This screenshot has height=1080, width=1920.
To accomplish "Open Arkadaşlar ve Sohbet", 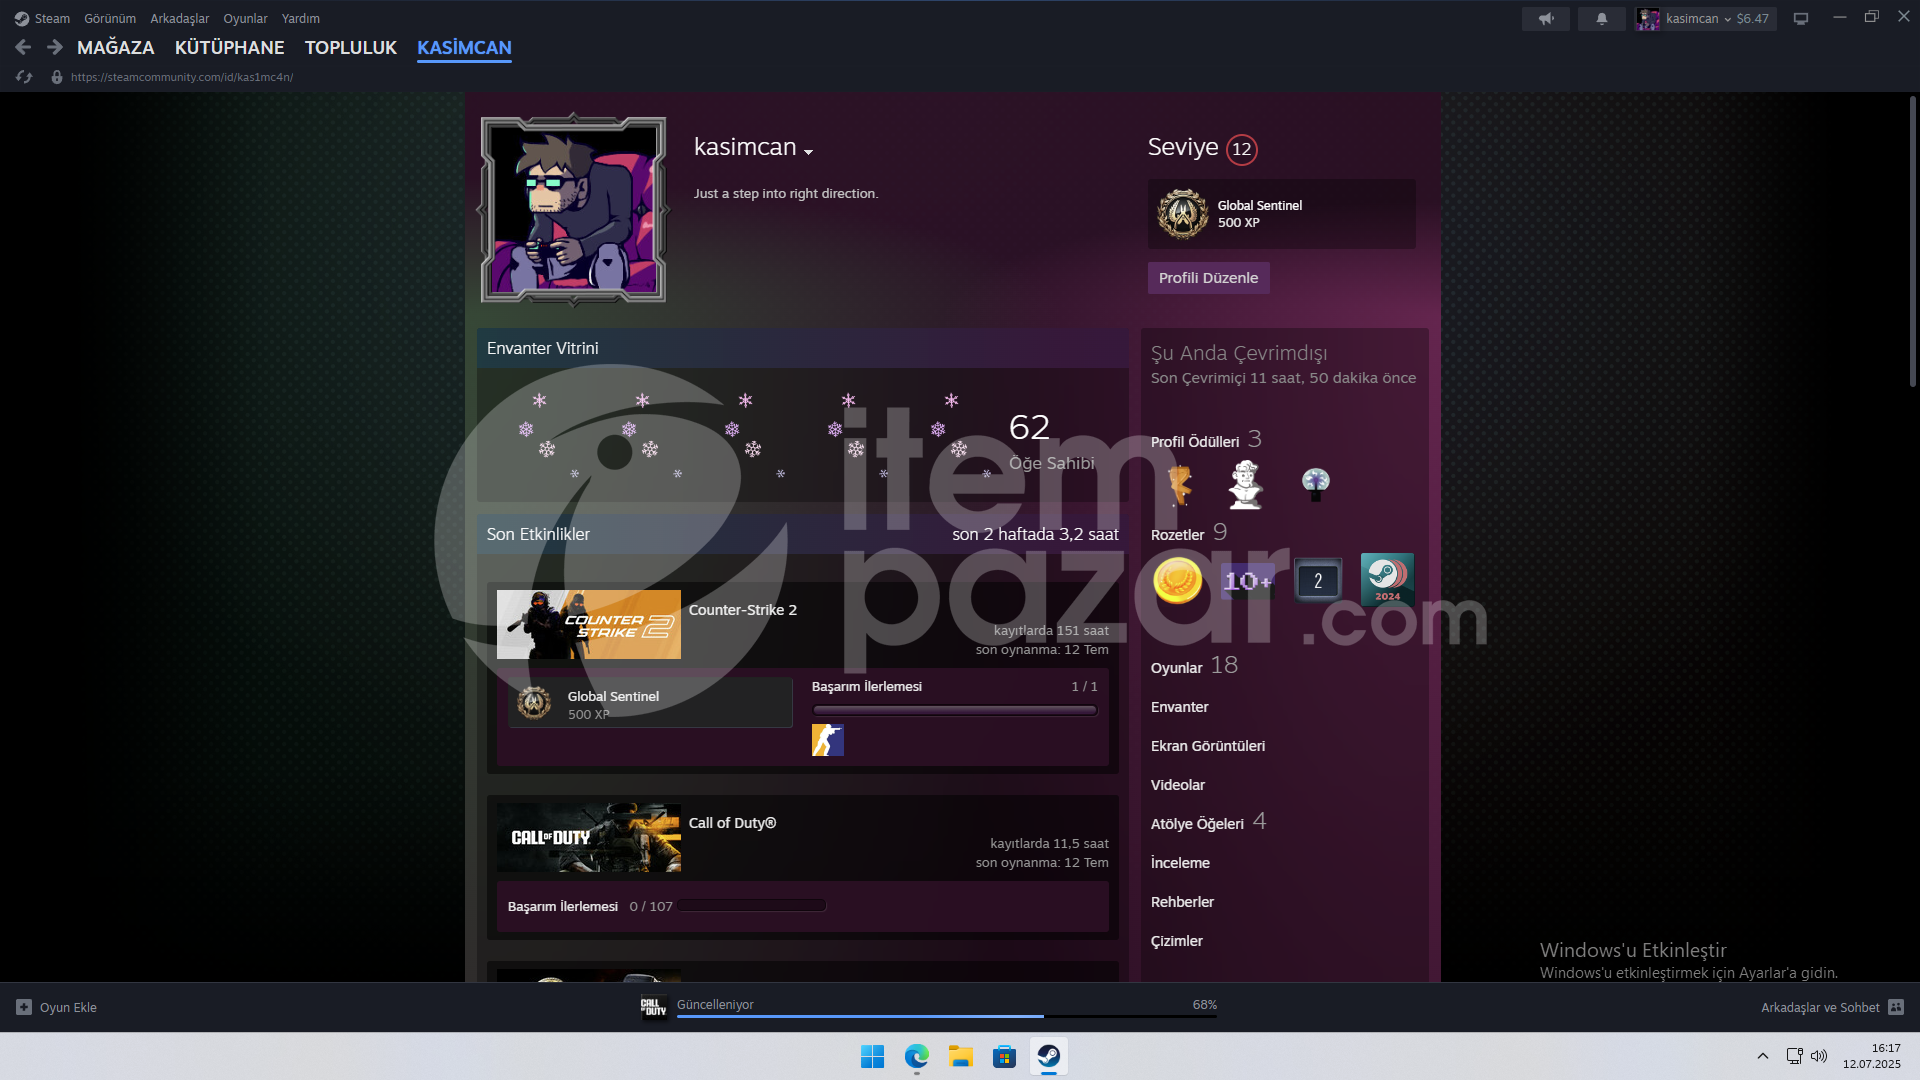I will 1832,1007.
